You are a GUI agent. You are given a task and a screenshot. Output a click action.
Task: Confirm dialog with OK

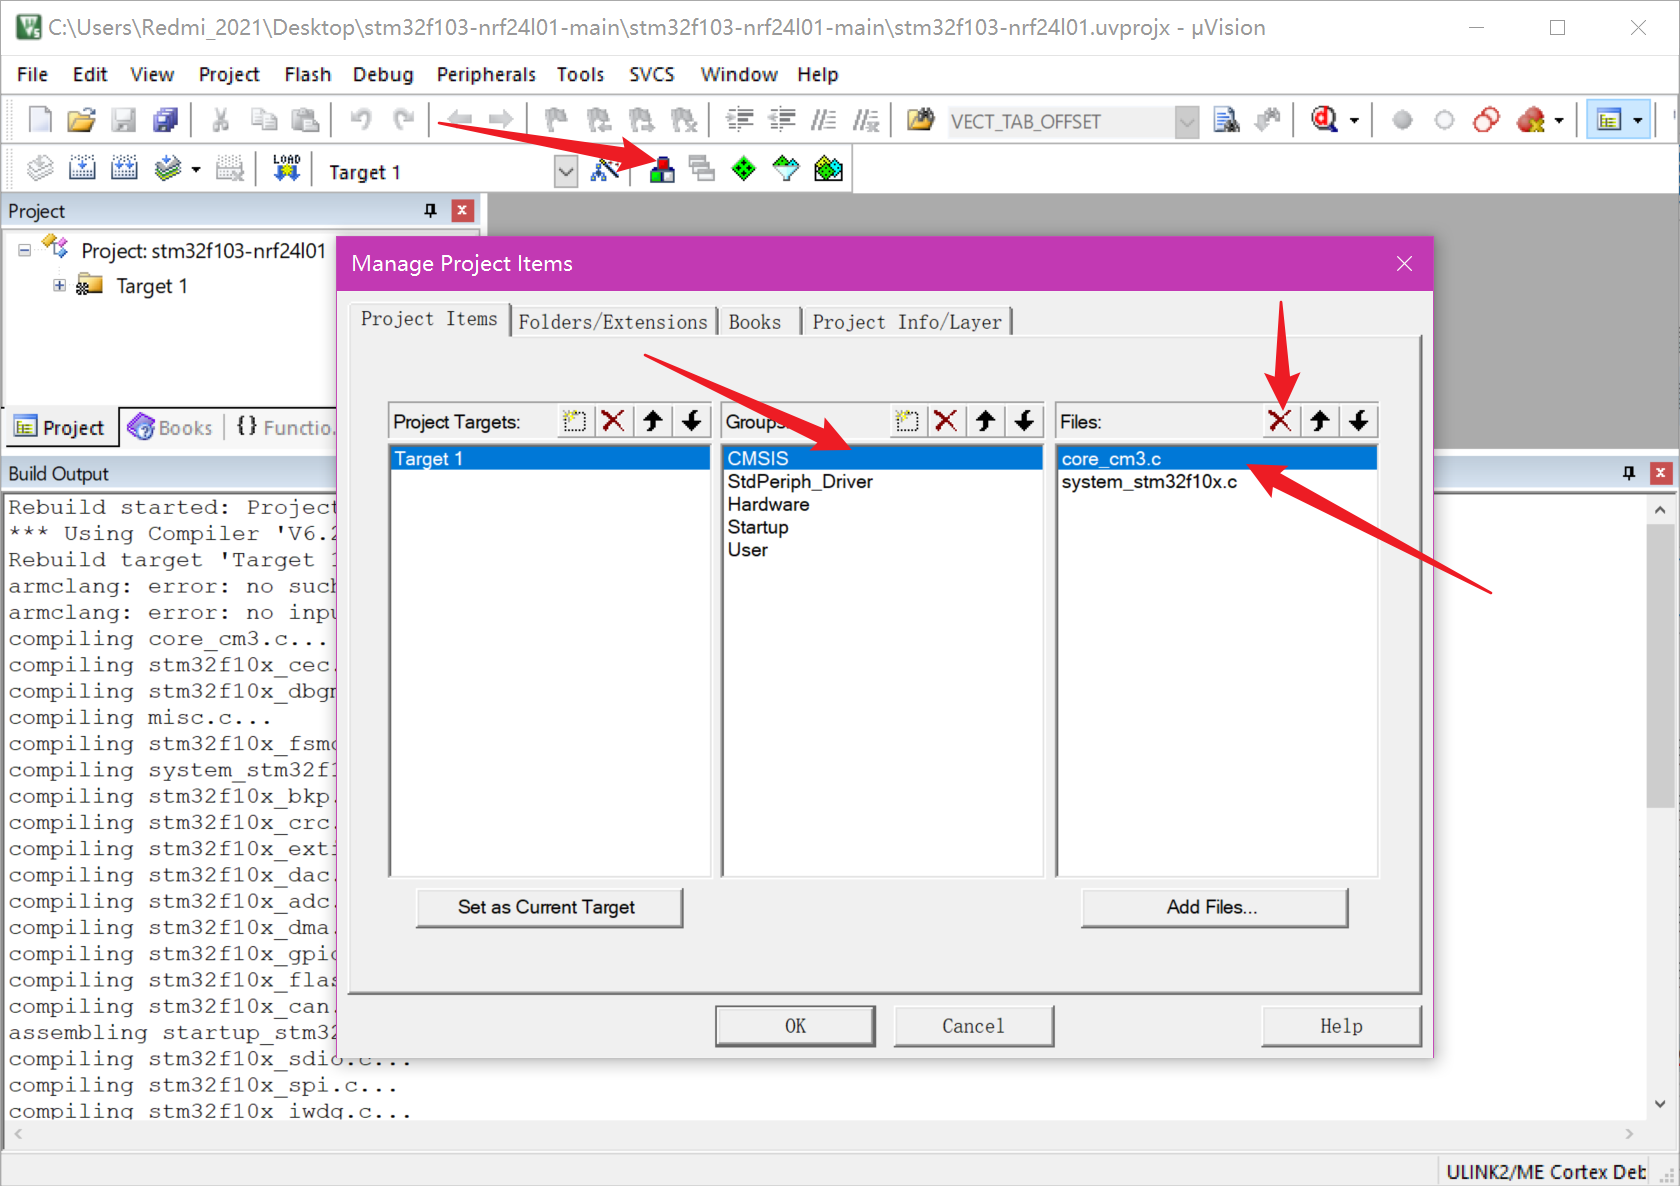click(x=795, y=1026)
